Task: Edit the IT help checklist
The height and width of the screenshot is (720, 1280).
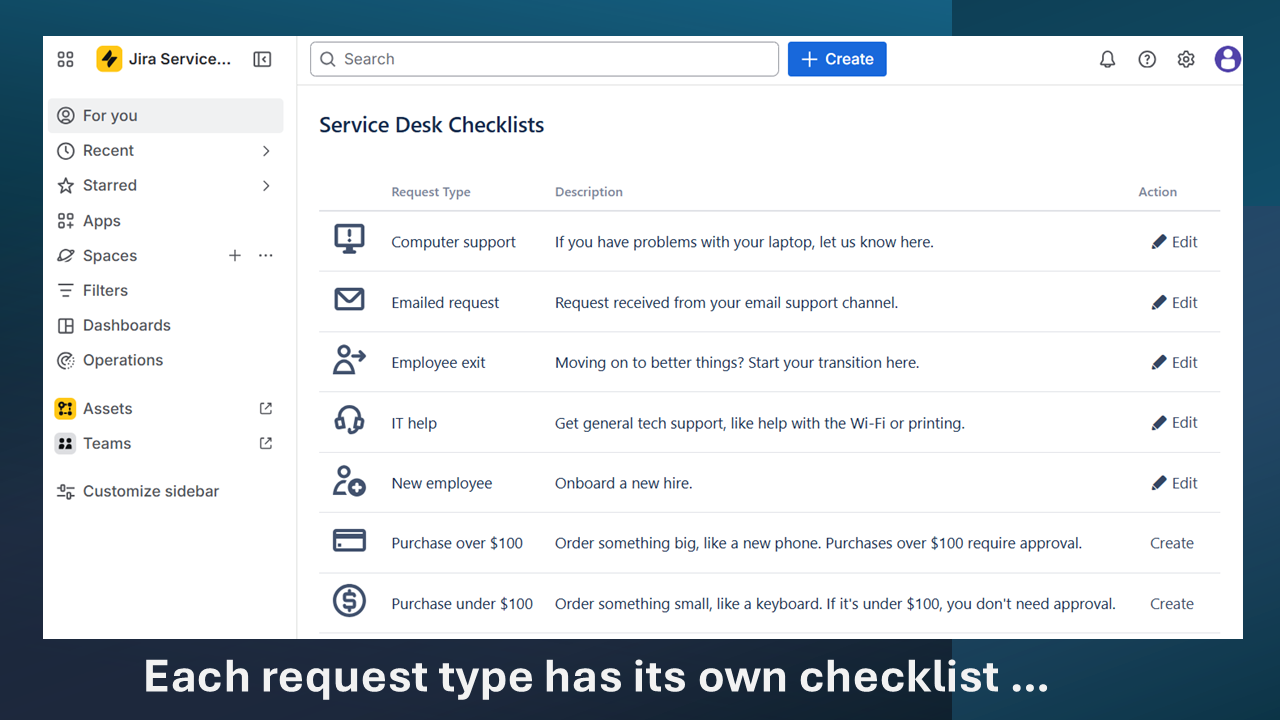Action: click(1174, 422)
